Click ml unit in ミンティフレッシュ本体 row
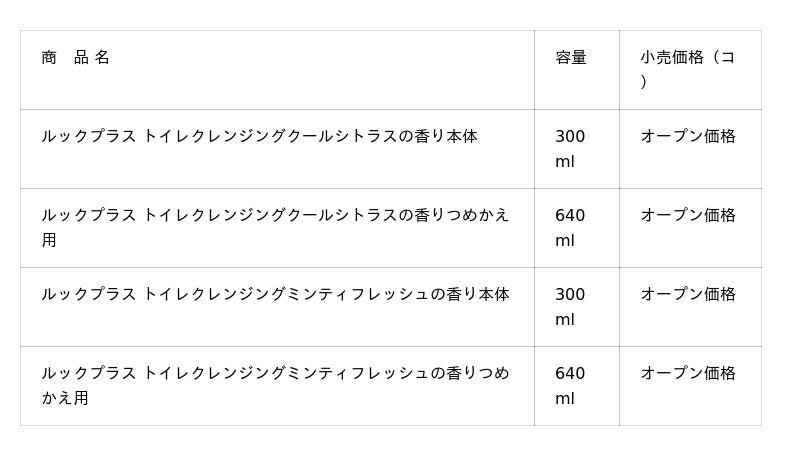The image size is (800, 456). click(x=565, y=320)
